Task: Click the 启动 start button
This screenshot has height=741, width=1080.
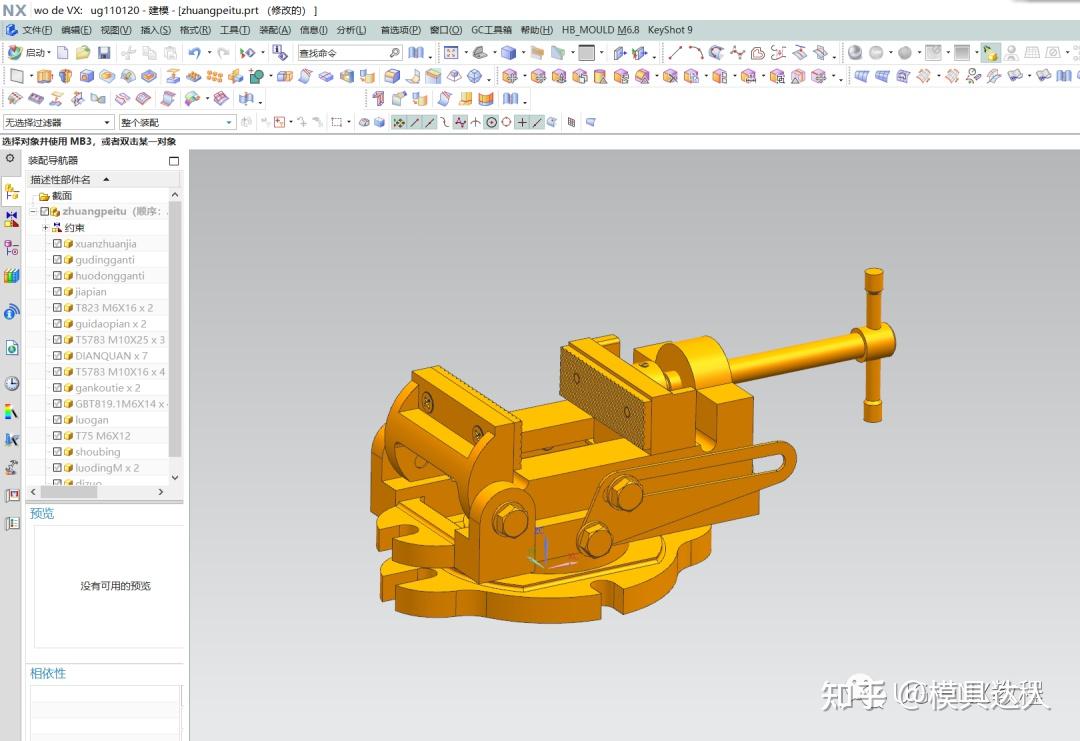Action: pyautogui.click(x=29, y=52)
